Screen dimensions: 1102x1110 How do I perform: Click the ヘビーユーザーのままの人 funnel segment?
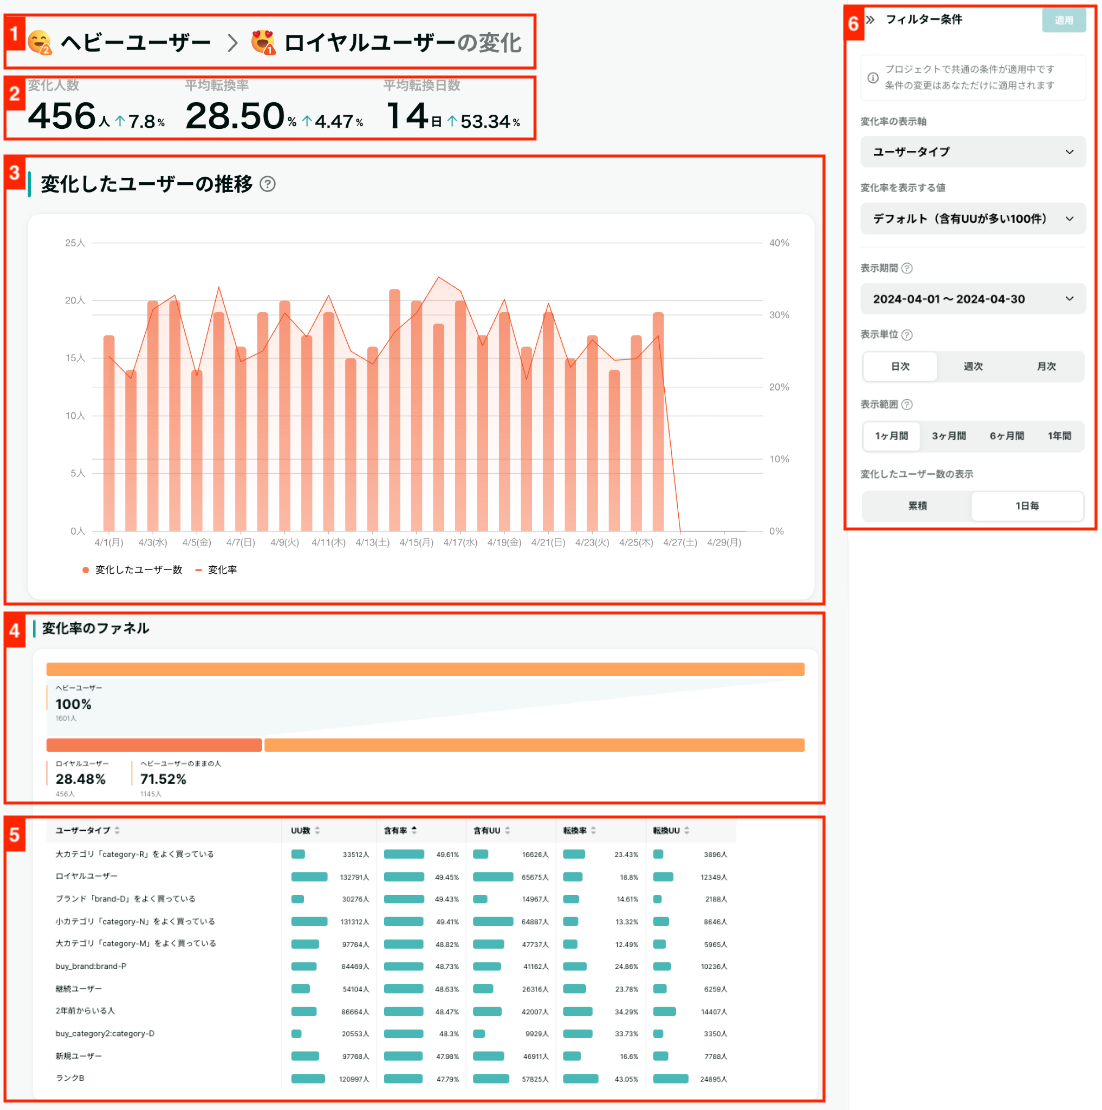[x=534, y=745]
